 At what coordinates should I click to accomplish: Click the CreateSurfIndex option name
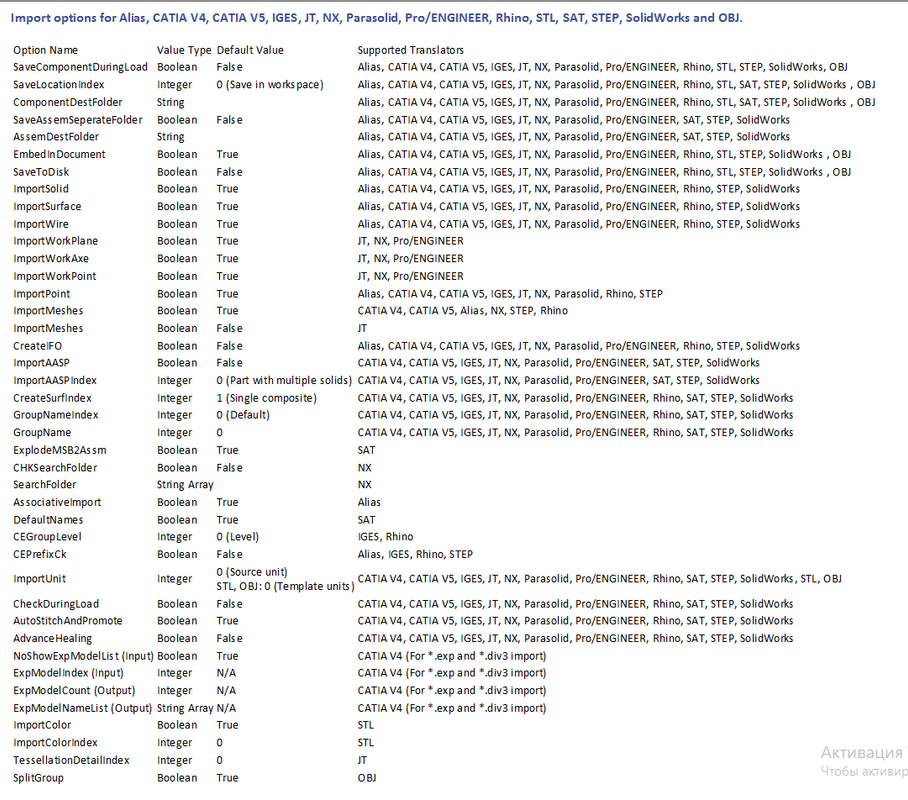52,398
